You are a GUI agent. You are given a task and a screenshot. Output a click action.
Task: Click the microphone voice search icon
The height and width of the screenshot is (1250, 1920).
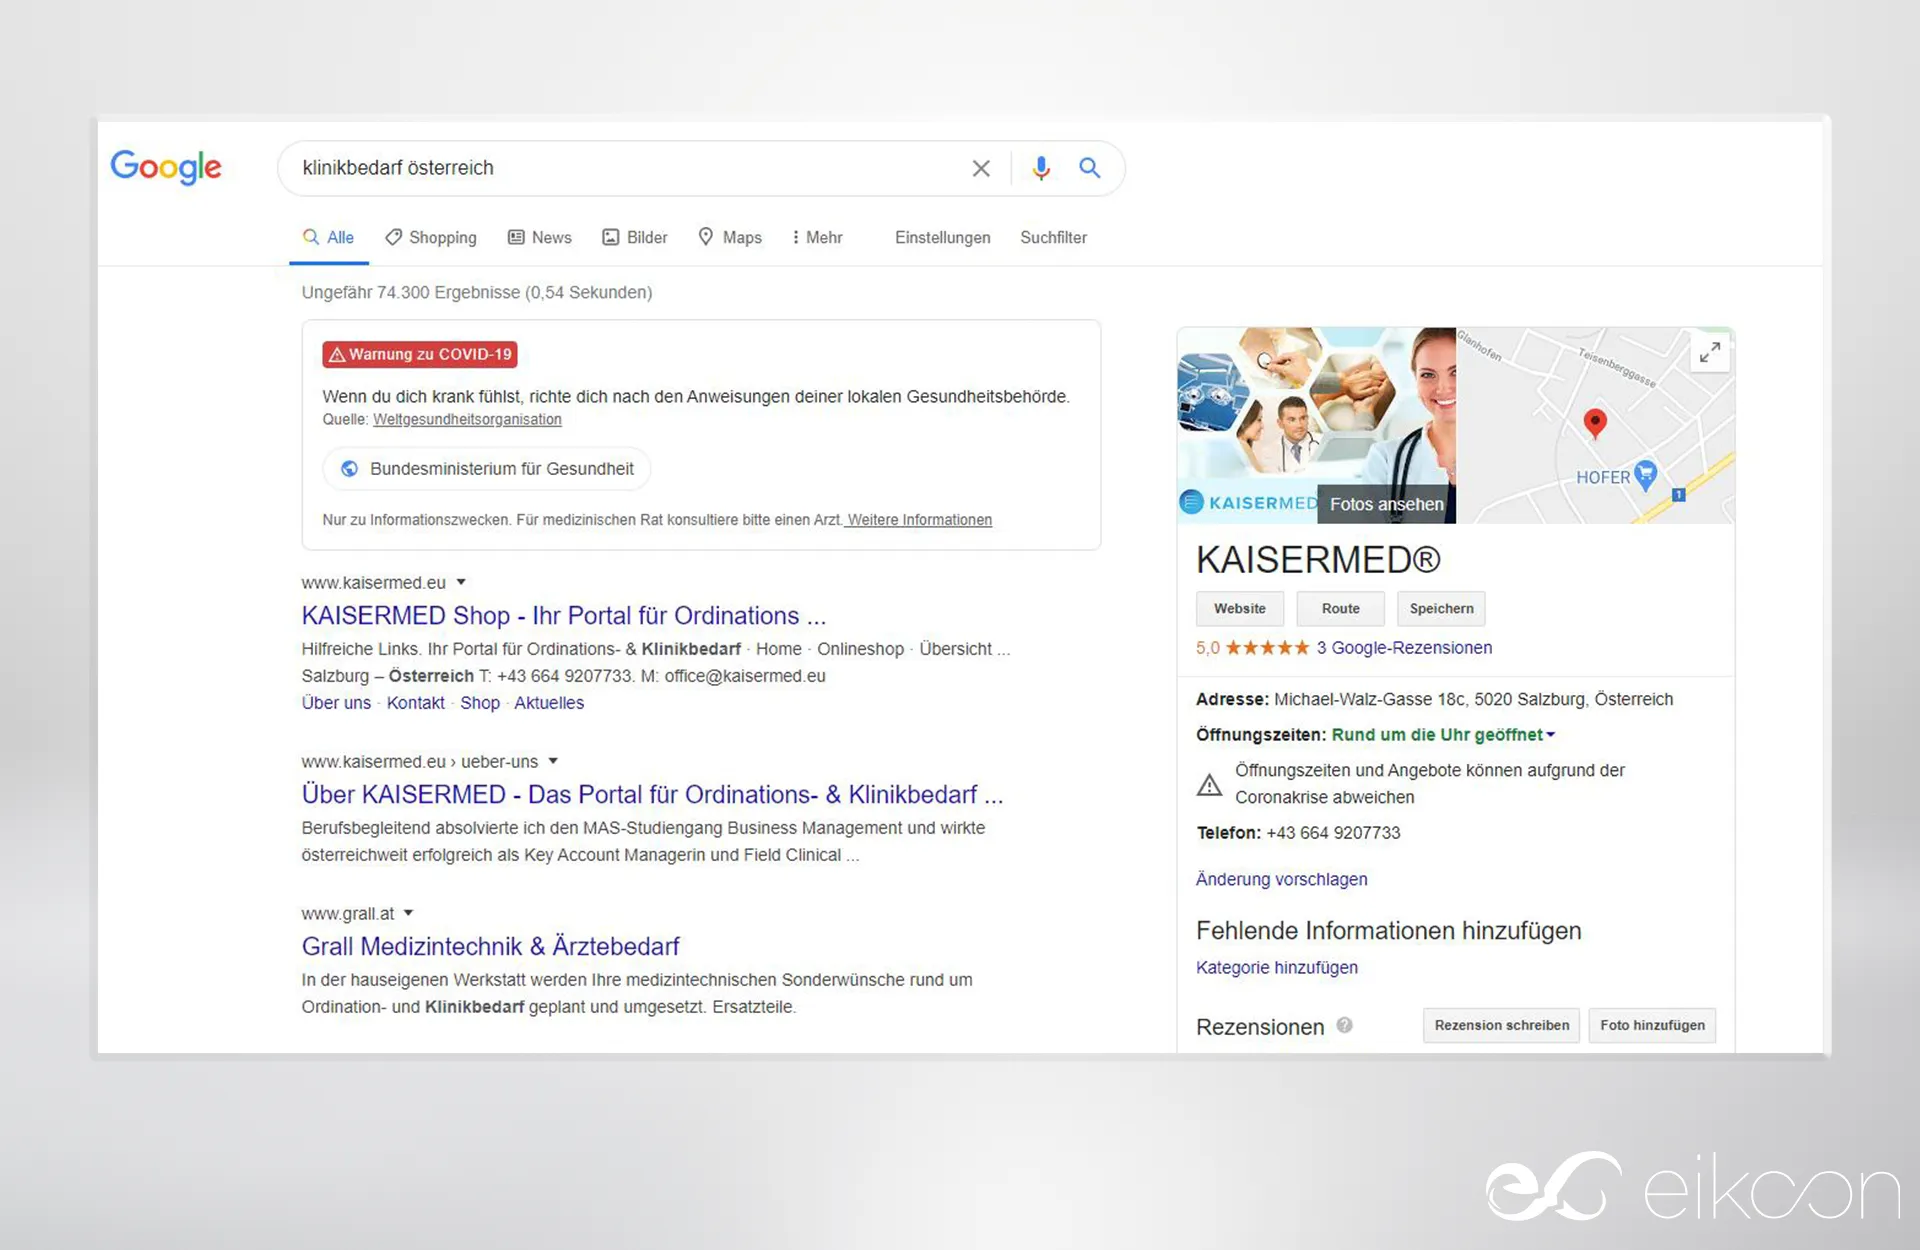pyautogui.click(x=1041, y=168)
